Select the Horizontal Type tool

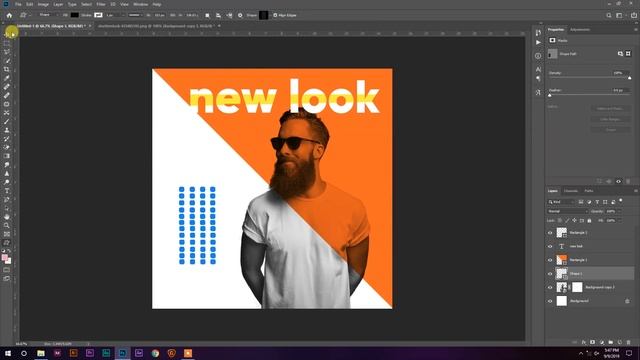click(x=7, y=191)
